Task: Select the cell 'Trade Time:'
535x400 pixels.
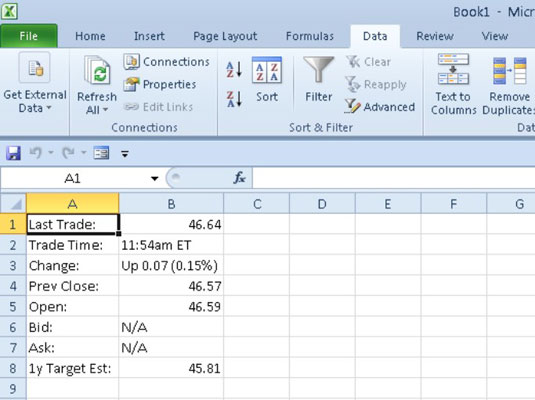Action: click(x=73, y=245)
